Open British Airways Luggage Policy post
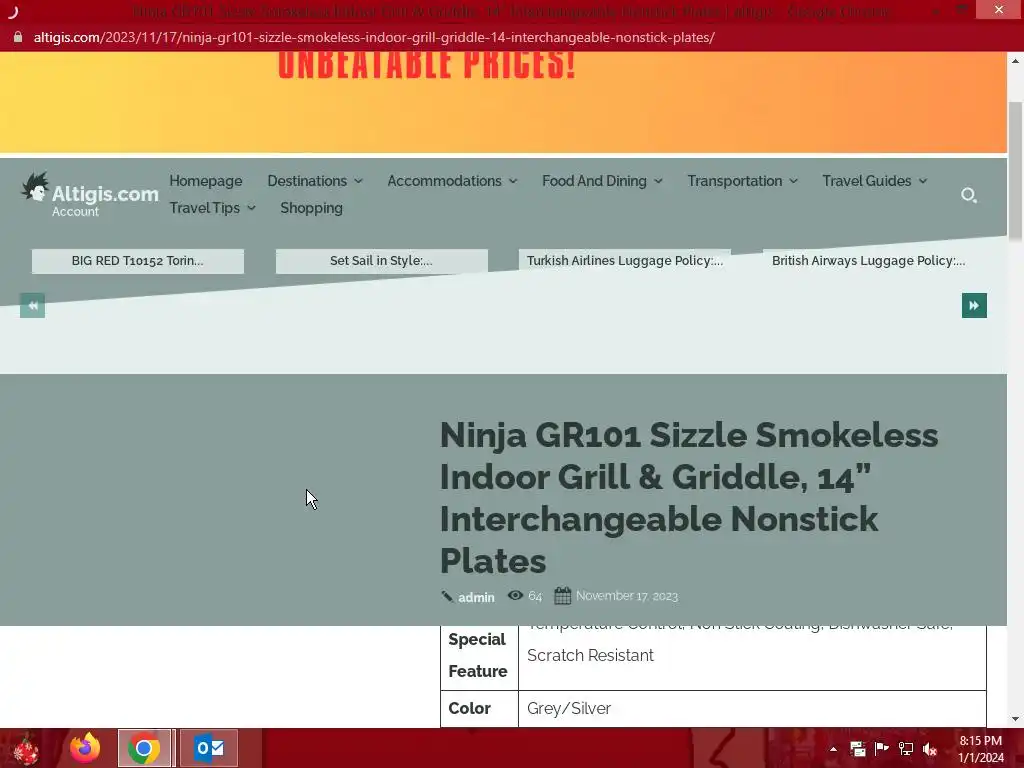1024x768 pixels. coord(869,261)
